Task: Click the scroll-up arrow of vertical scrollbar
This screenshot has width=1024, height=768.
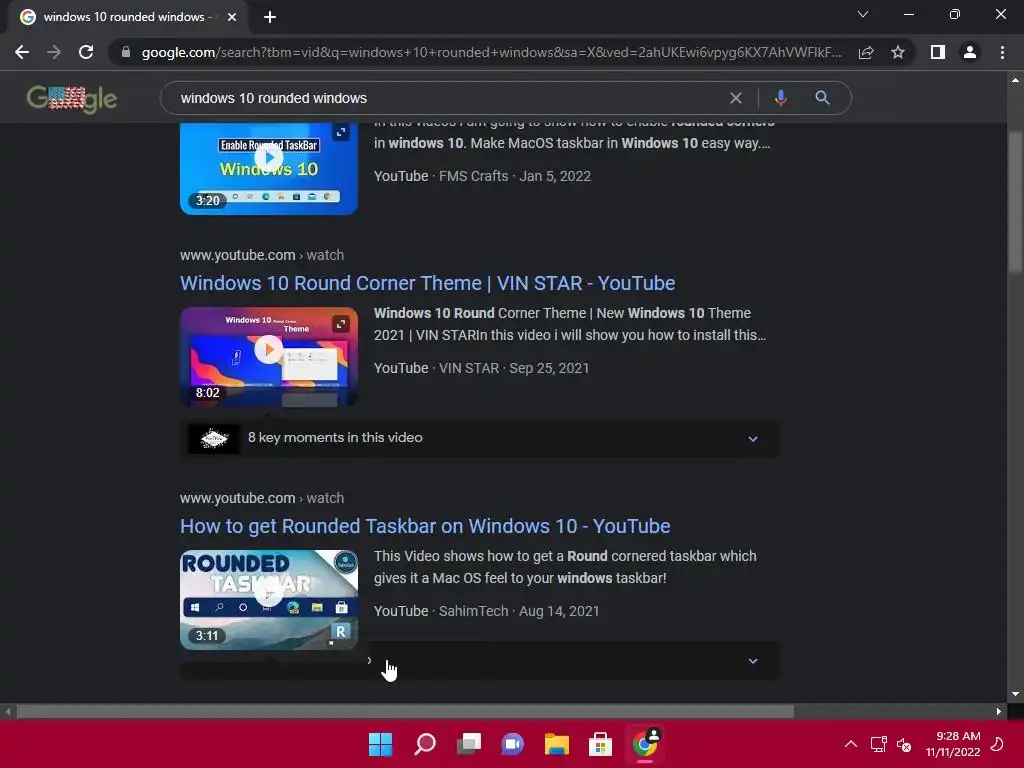Action: [x=1015, y=80]
